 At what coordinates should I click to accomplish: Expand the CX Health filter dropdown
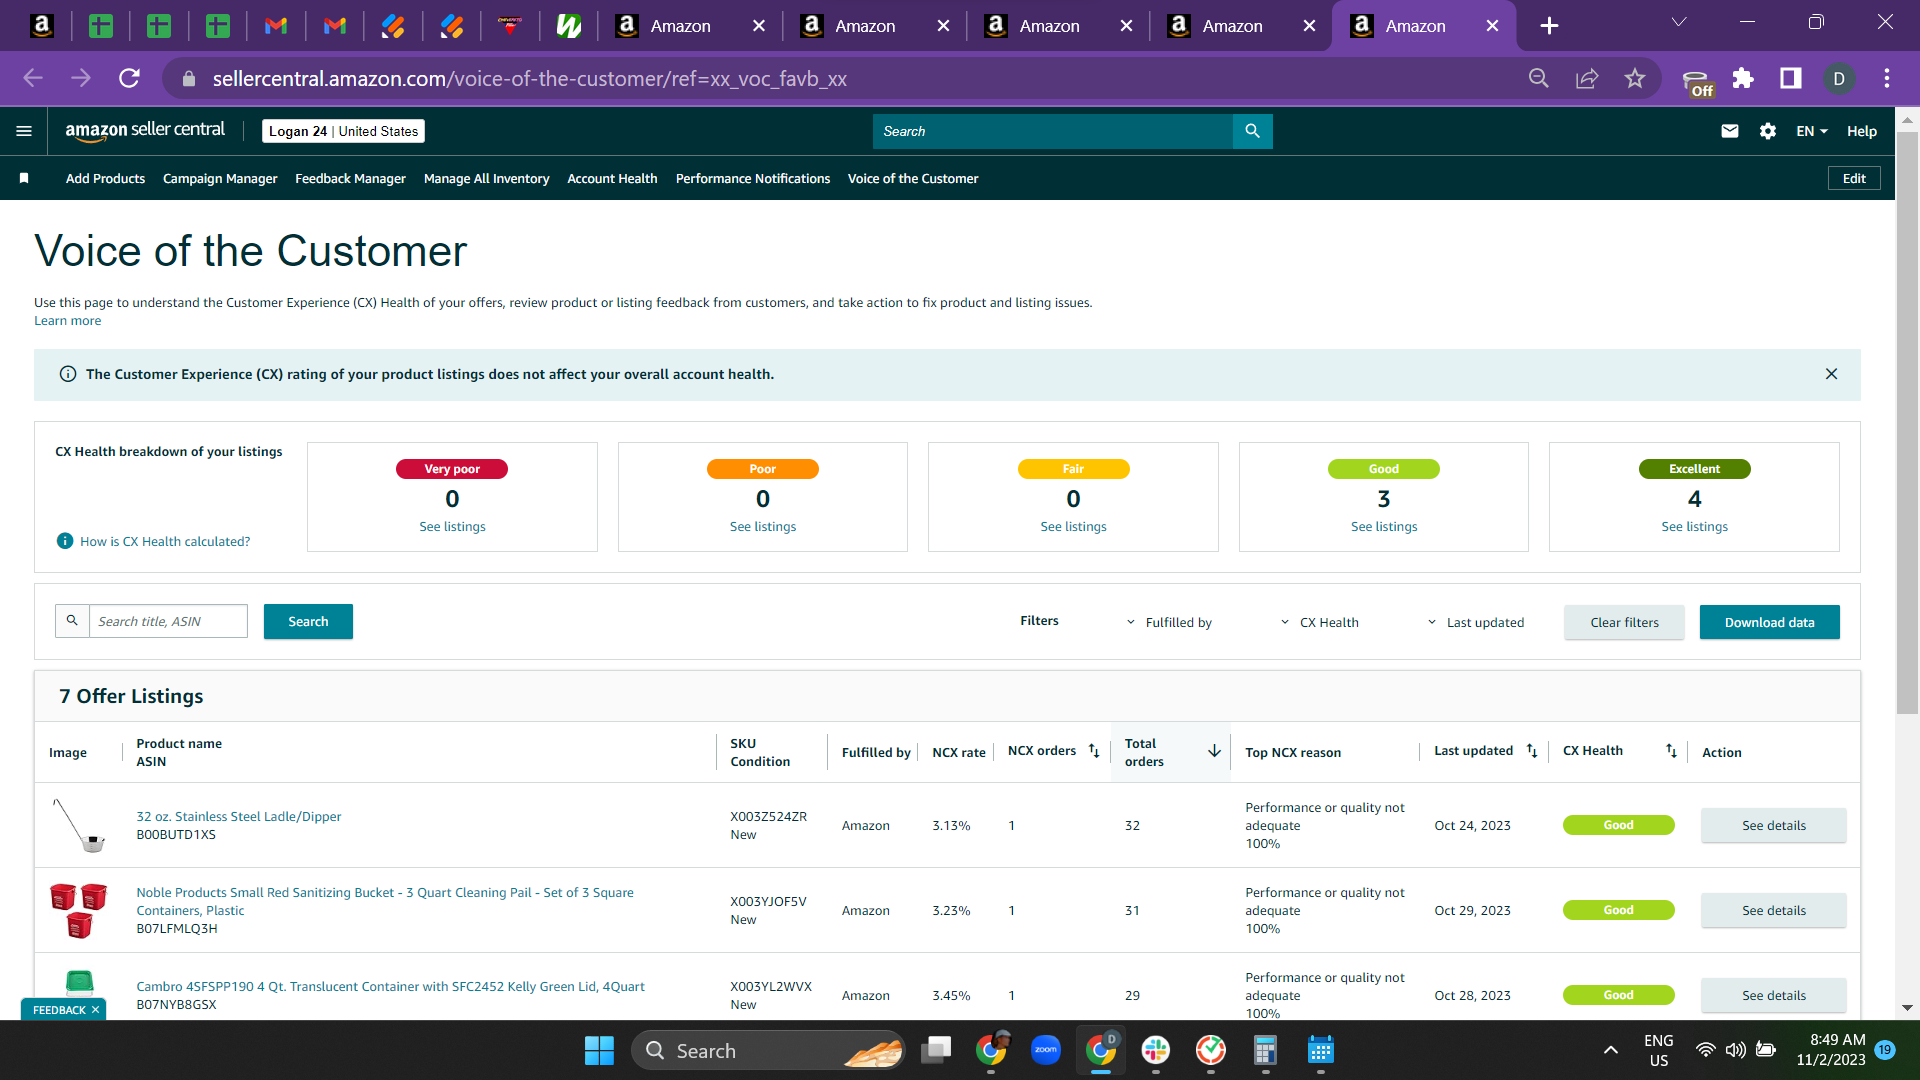1319,622
